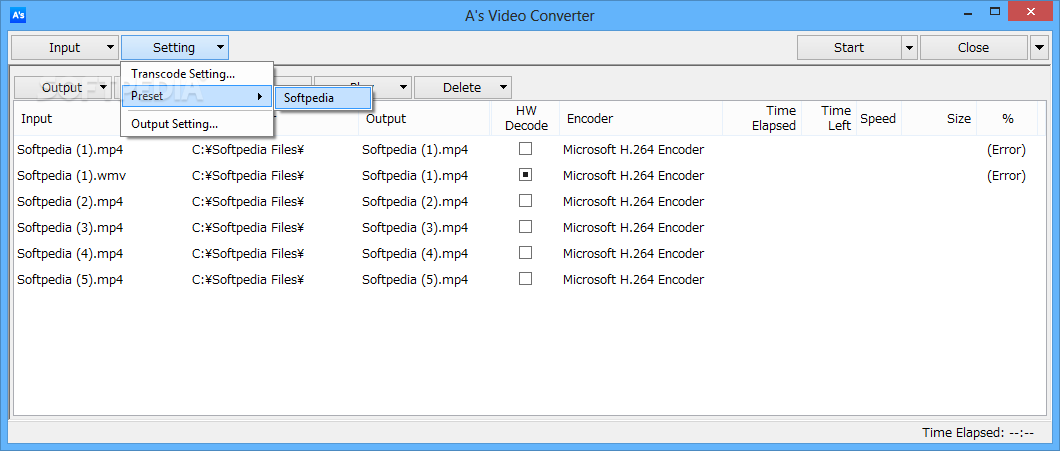Viewport: 1060px width, 451px height.
Task: Select input file Softpedia (4).mp4
Action: pos(70,254)
